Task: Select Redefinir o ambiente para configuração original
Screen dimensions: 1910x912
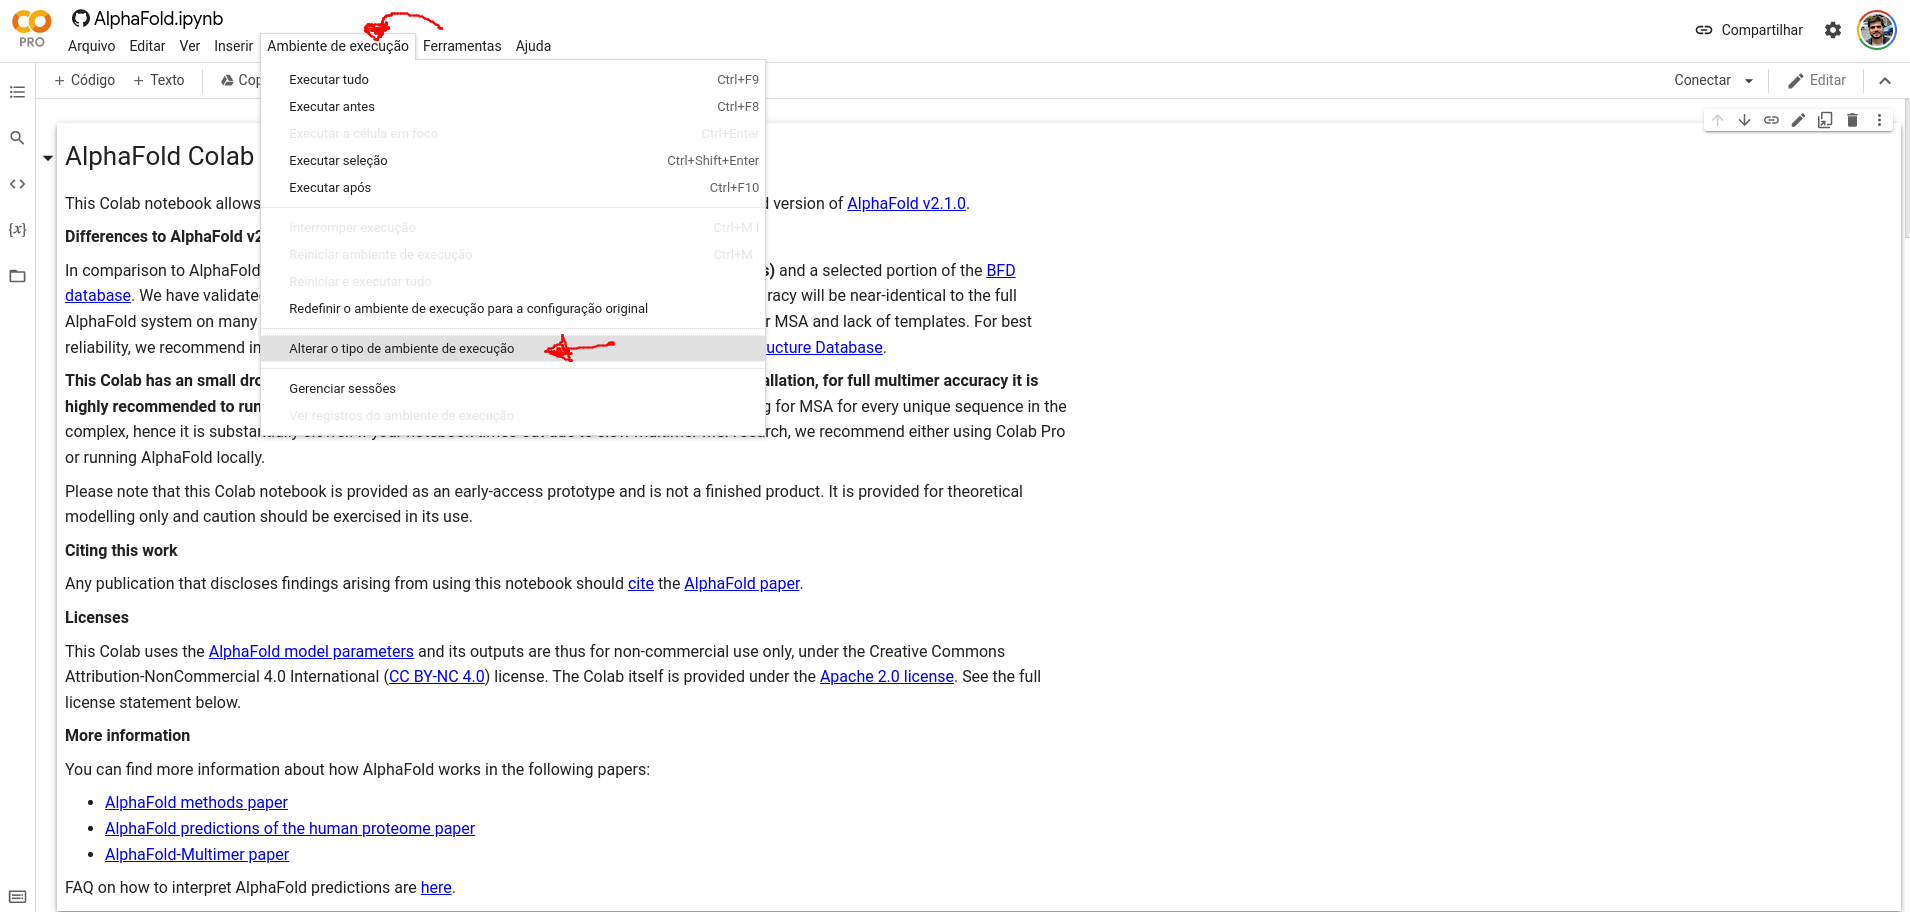Action: coord(513,309)
